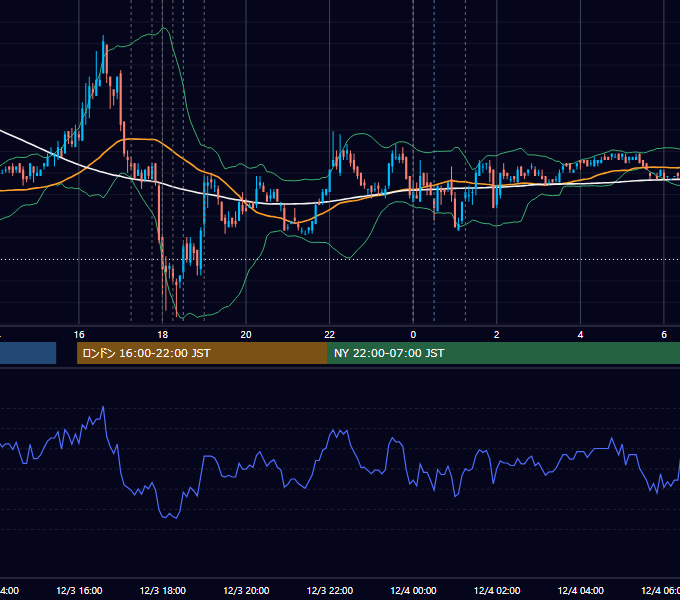
Task: Click the 12/4 04:00 date label
Action: [x=581, y=590]
